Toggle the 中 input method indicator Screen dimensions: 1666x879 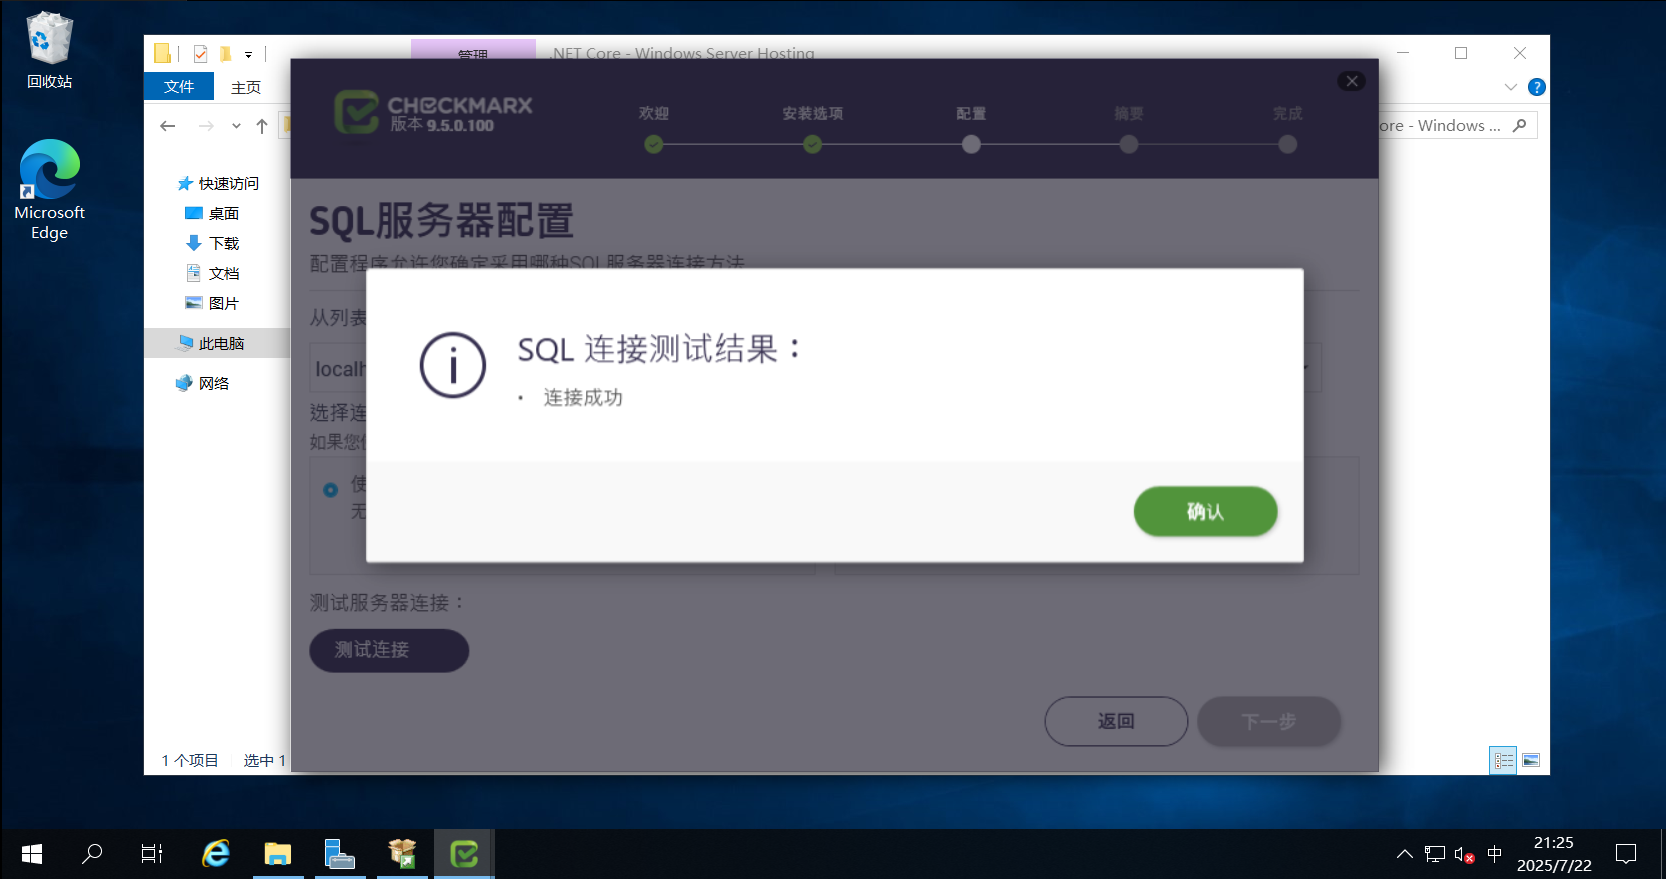1495,854
